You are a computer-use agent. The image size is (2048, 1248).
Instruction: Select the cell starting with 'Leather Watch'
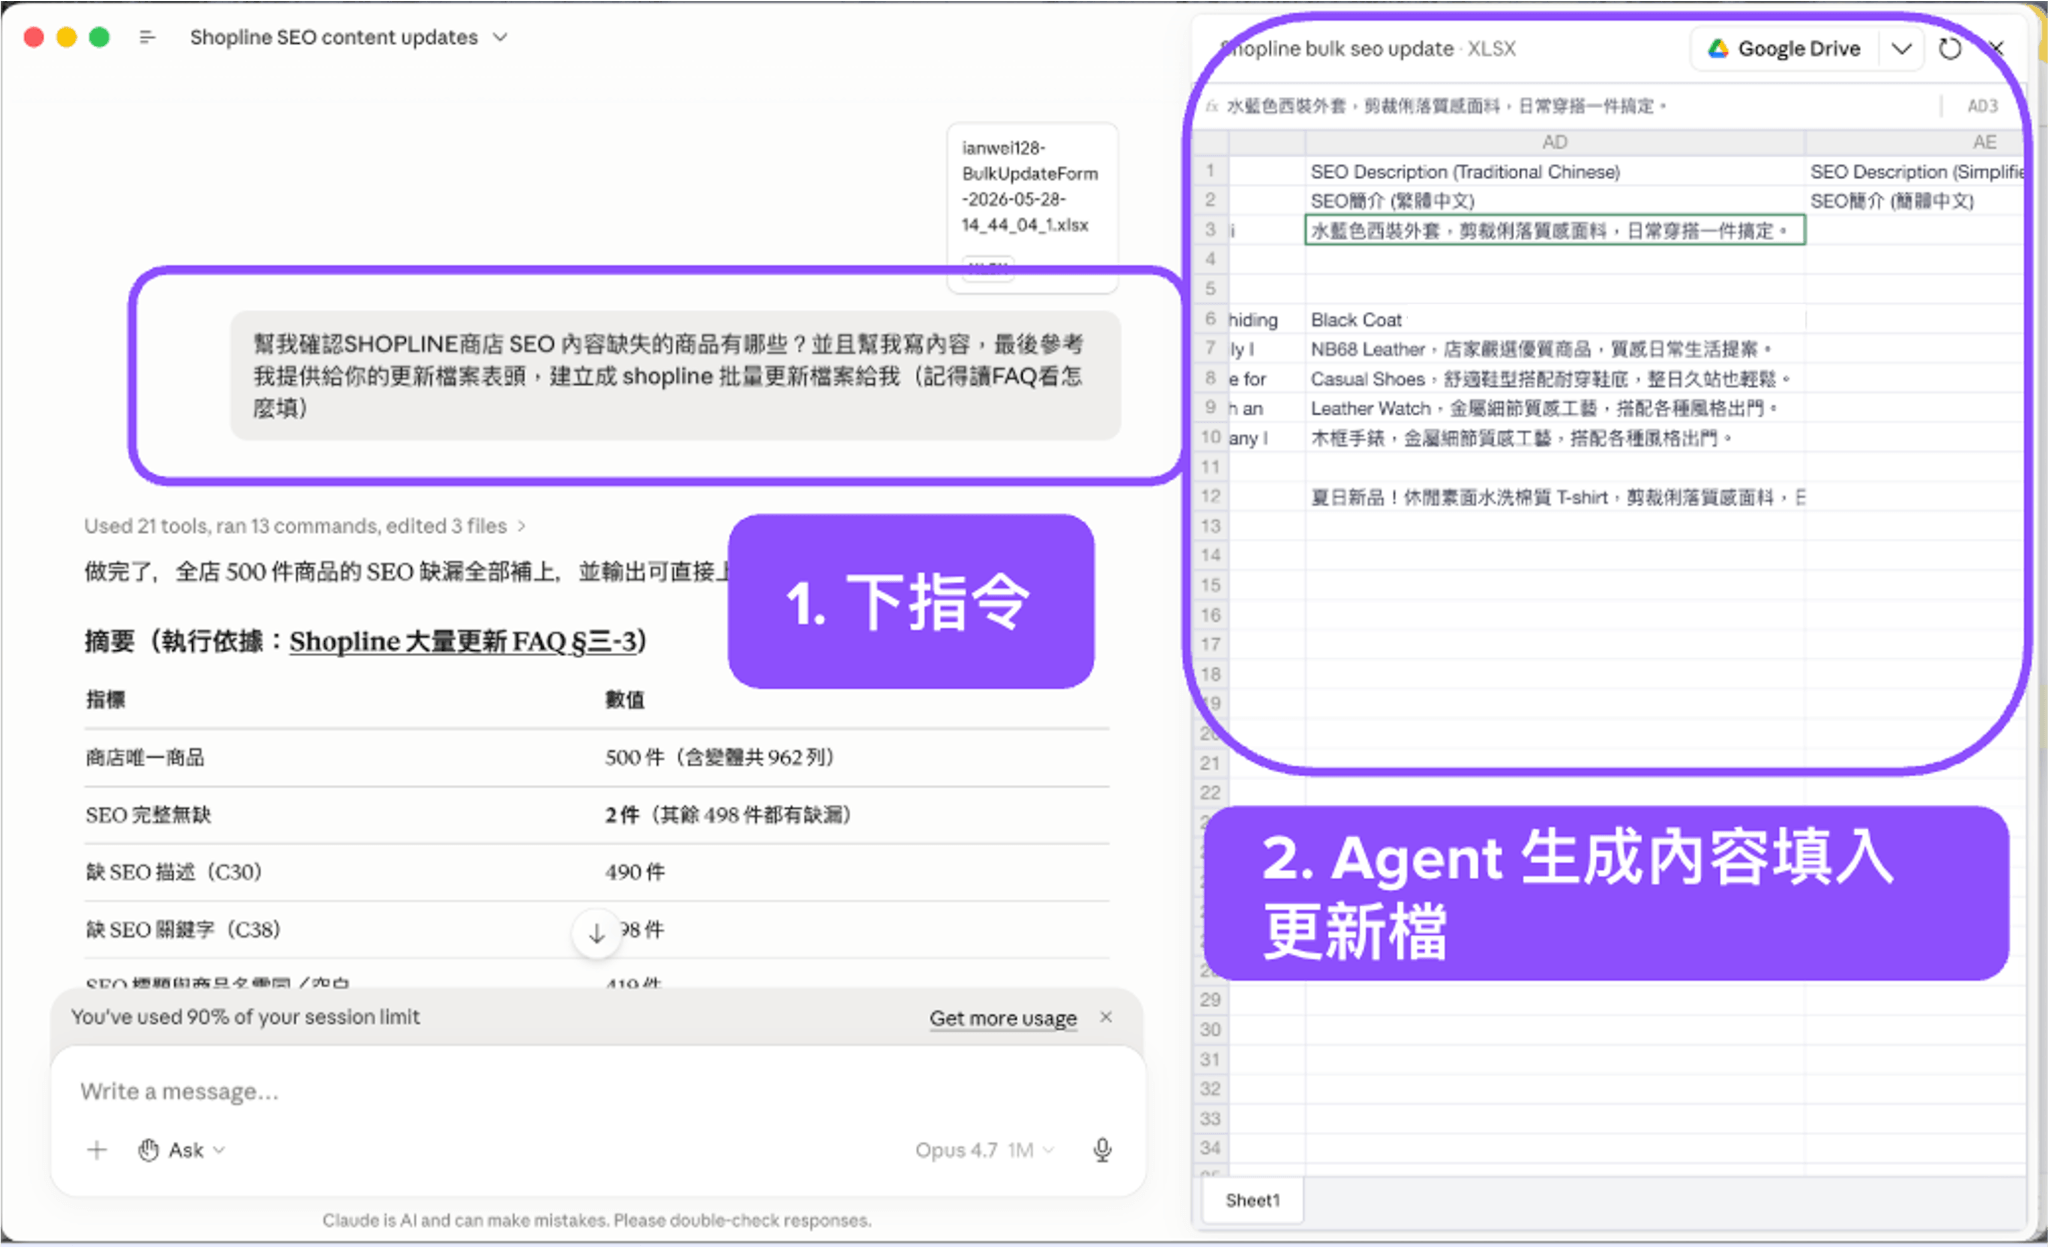[1555, 408]
